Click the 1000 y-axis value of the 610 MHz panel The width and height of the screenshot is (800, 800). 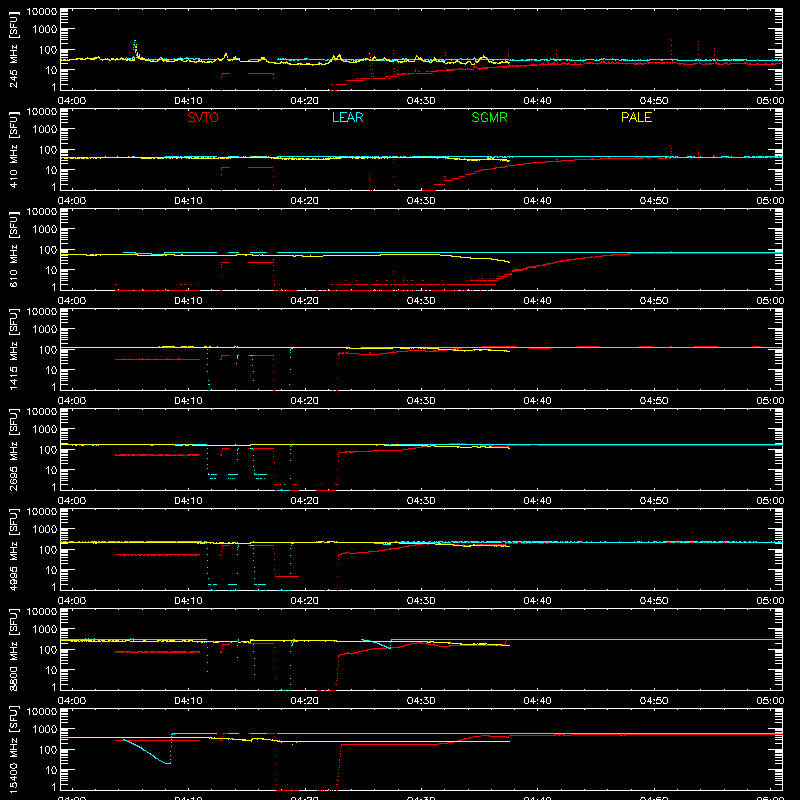coord(45,230)
